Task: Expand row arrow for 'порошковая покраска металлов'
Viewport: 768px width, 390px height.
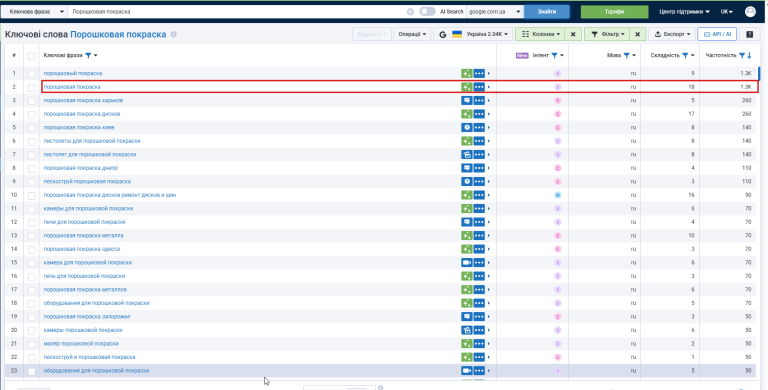Action: pos(489,290)
